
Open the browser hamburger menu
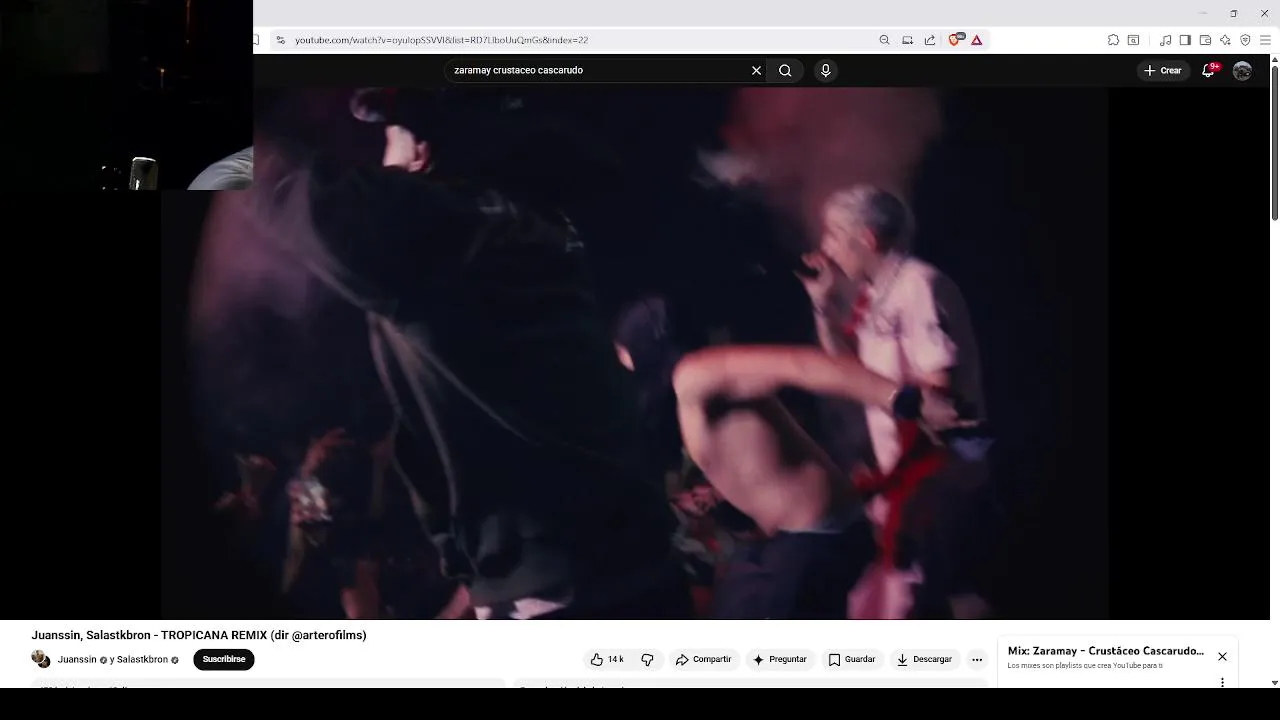tap(1265, 40)
